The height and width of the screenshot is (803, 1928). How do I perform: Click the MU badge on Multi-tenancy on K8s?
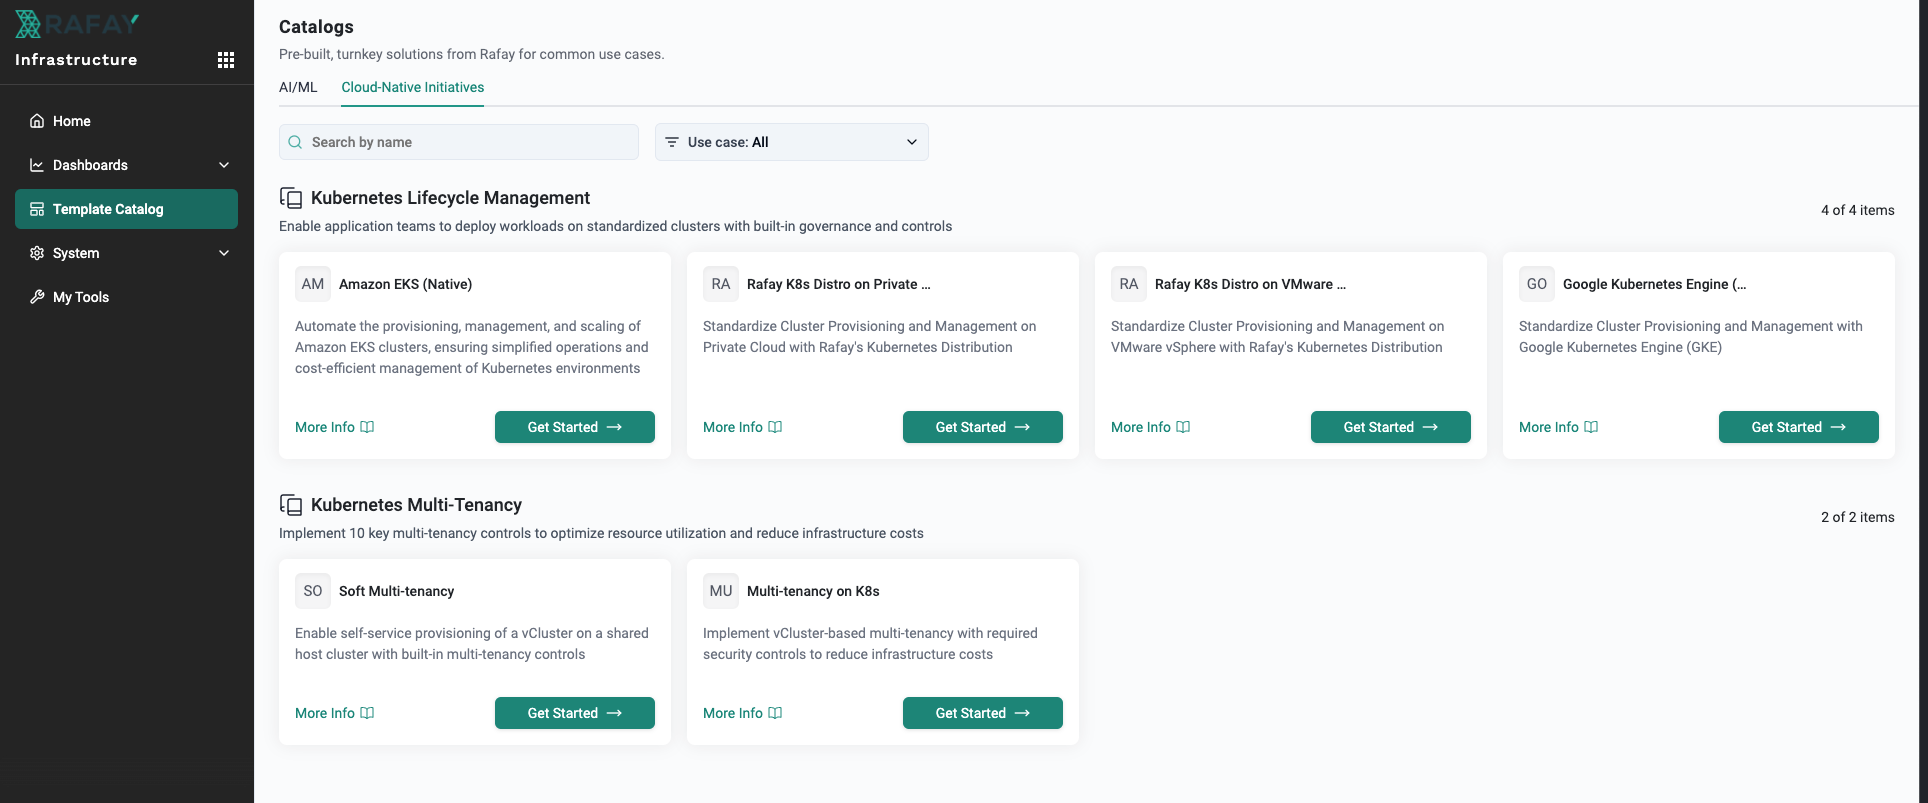pos(721,591)
